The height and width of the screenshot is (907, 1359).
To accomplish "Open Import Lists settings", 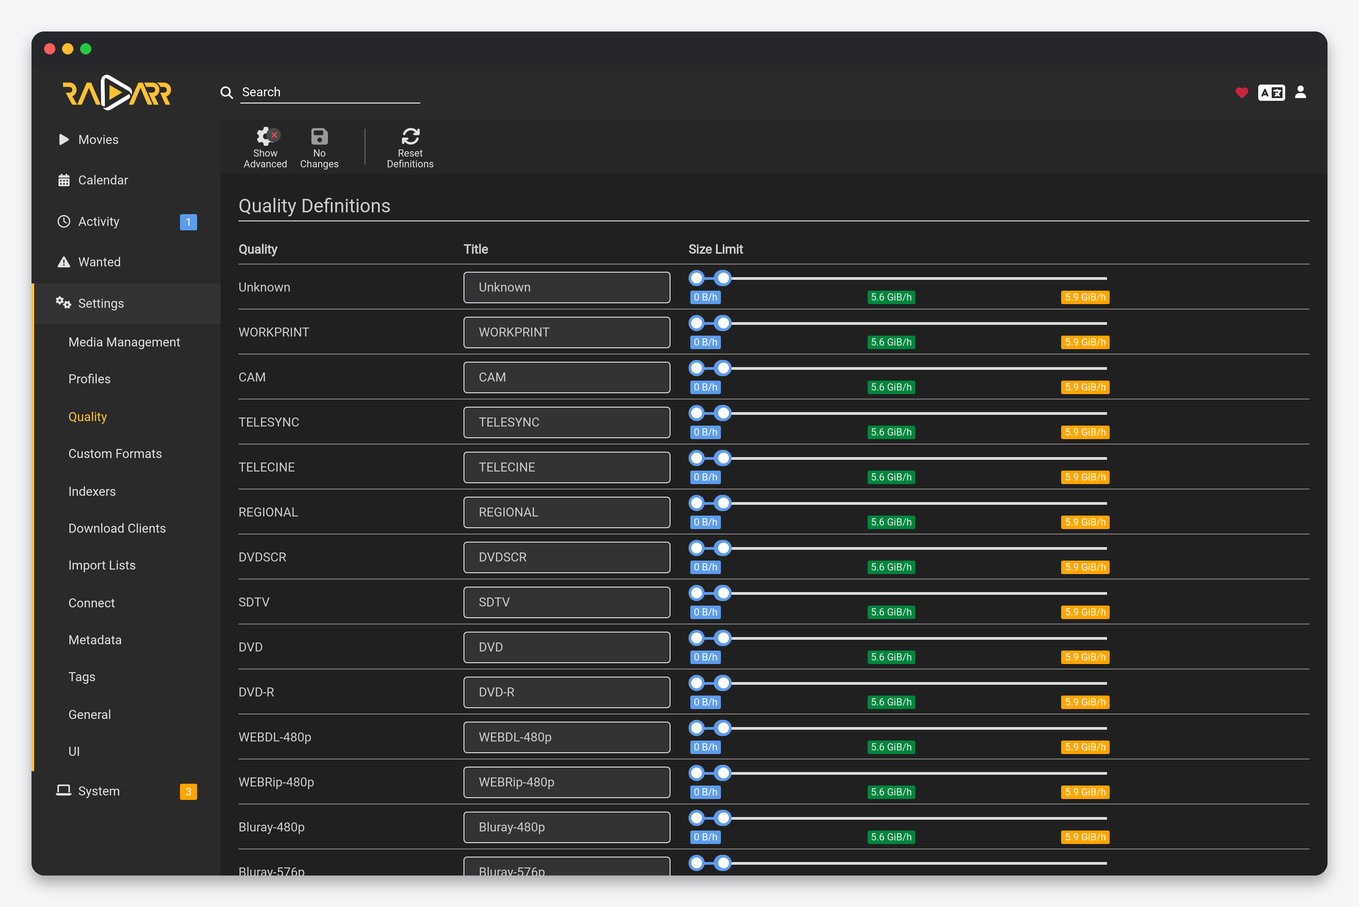I will (102, 566).
